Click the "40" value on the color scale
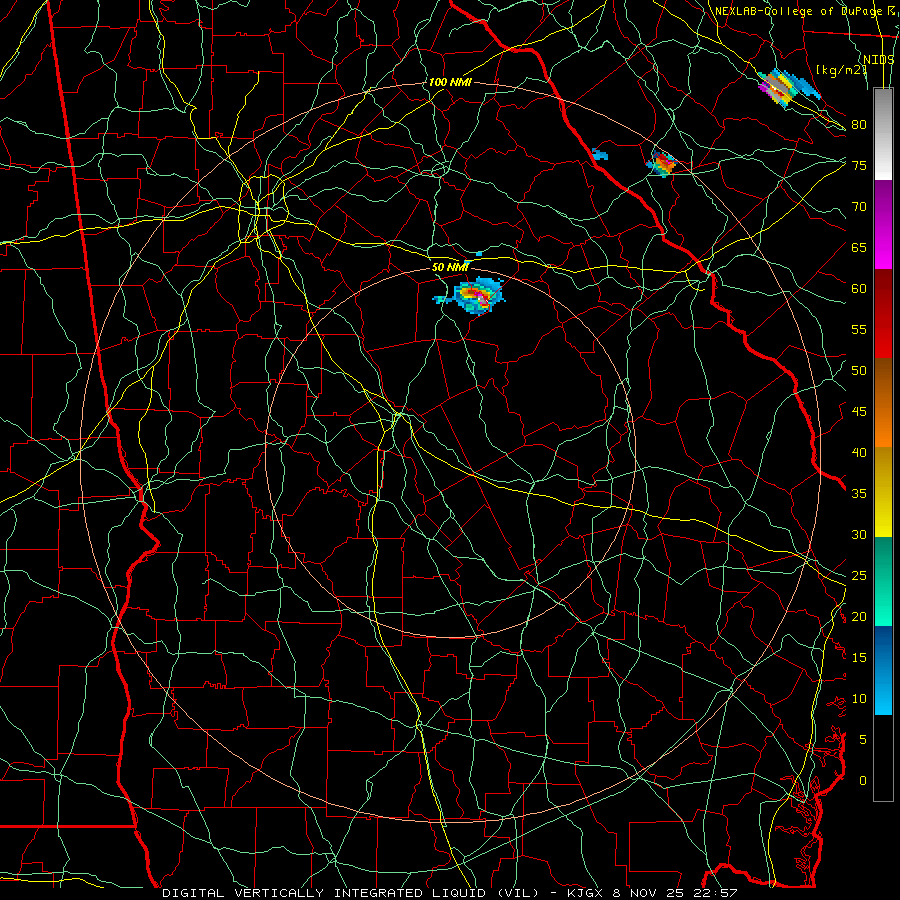Image resolution: width=900 pixels, height=900 pixels. (859, 452)
